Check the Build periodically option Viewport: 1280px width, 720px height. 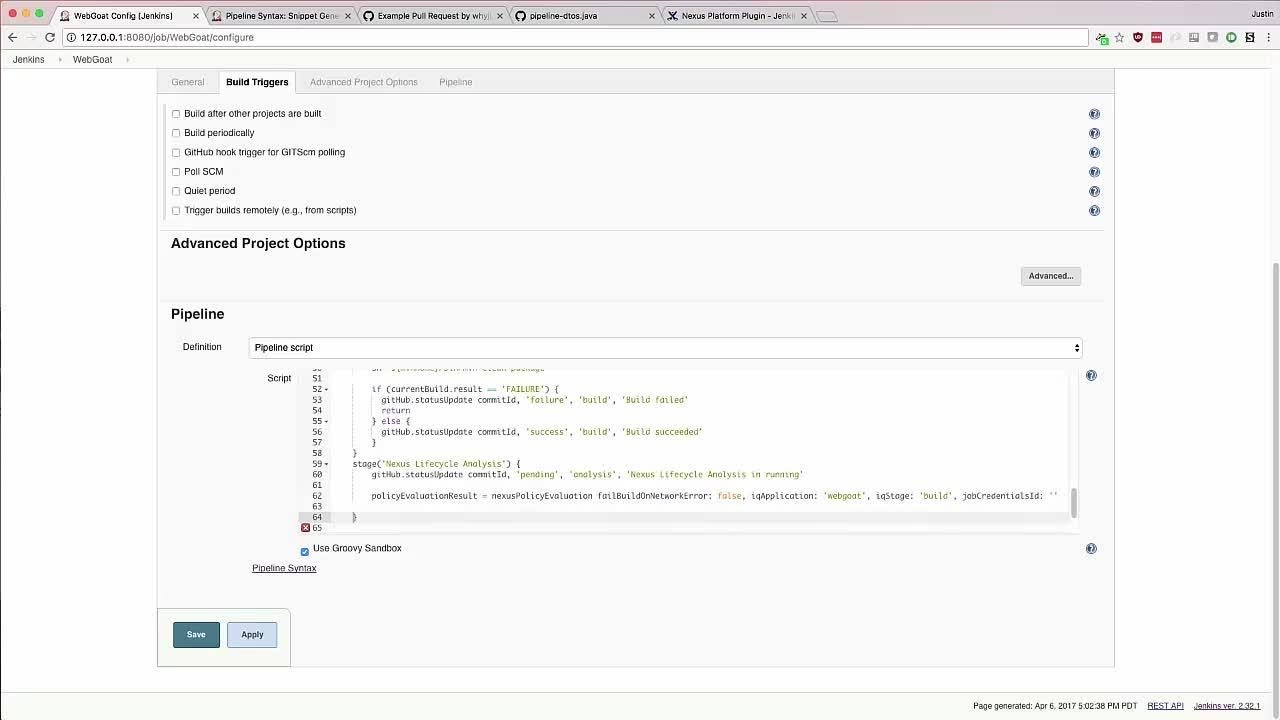tap(176, 133)
